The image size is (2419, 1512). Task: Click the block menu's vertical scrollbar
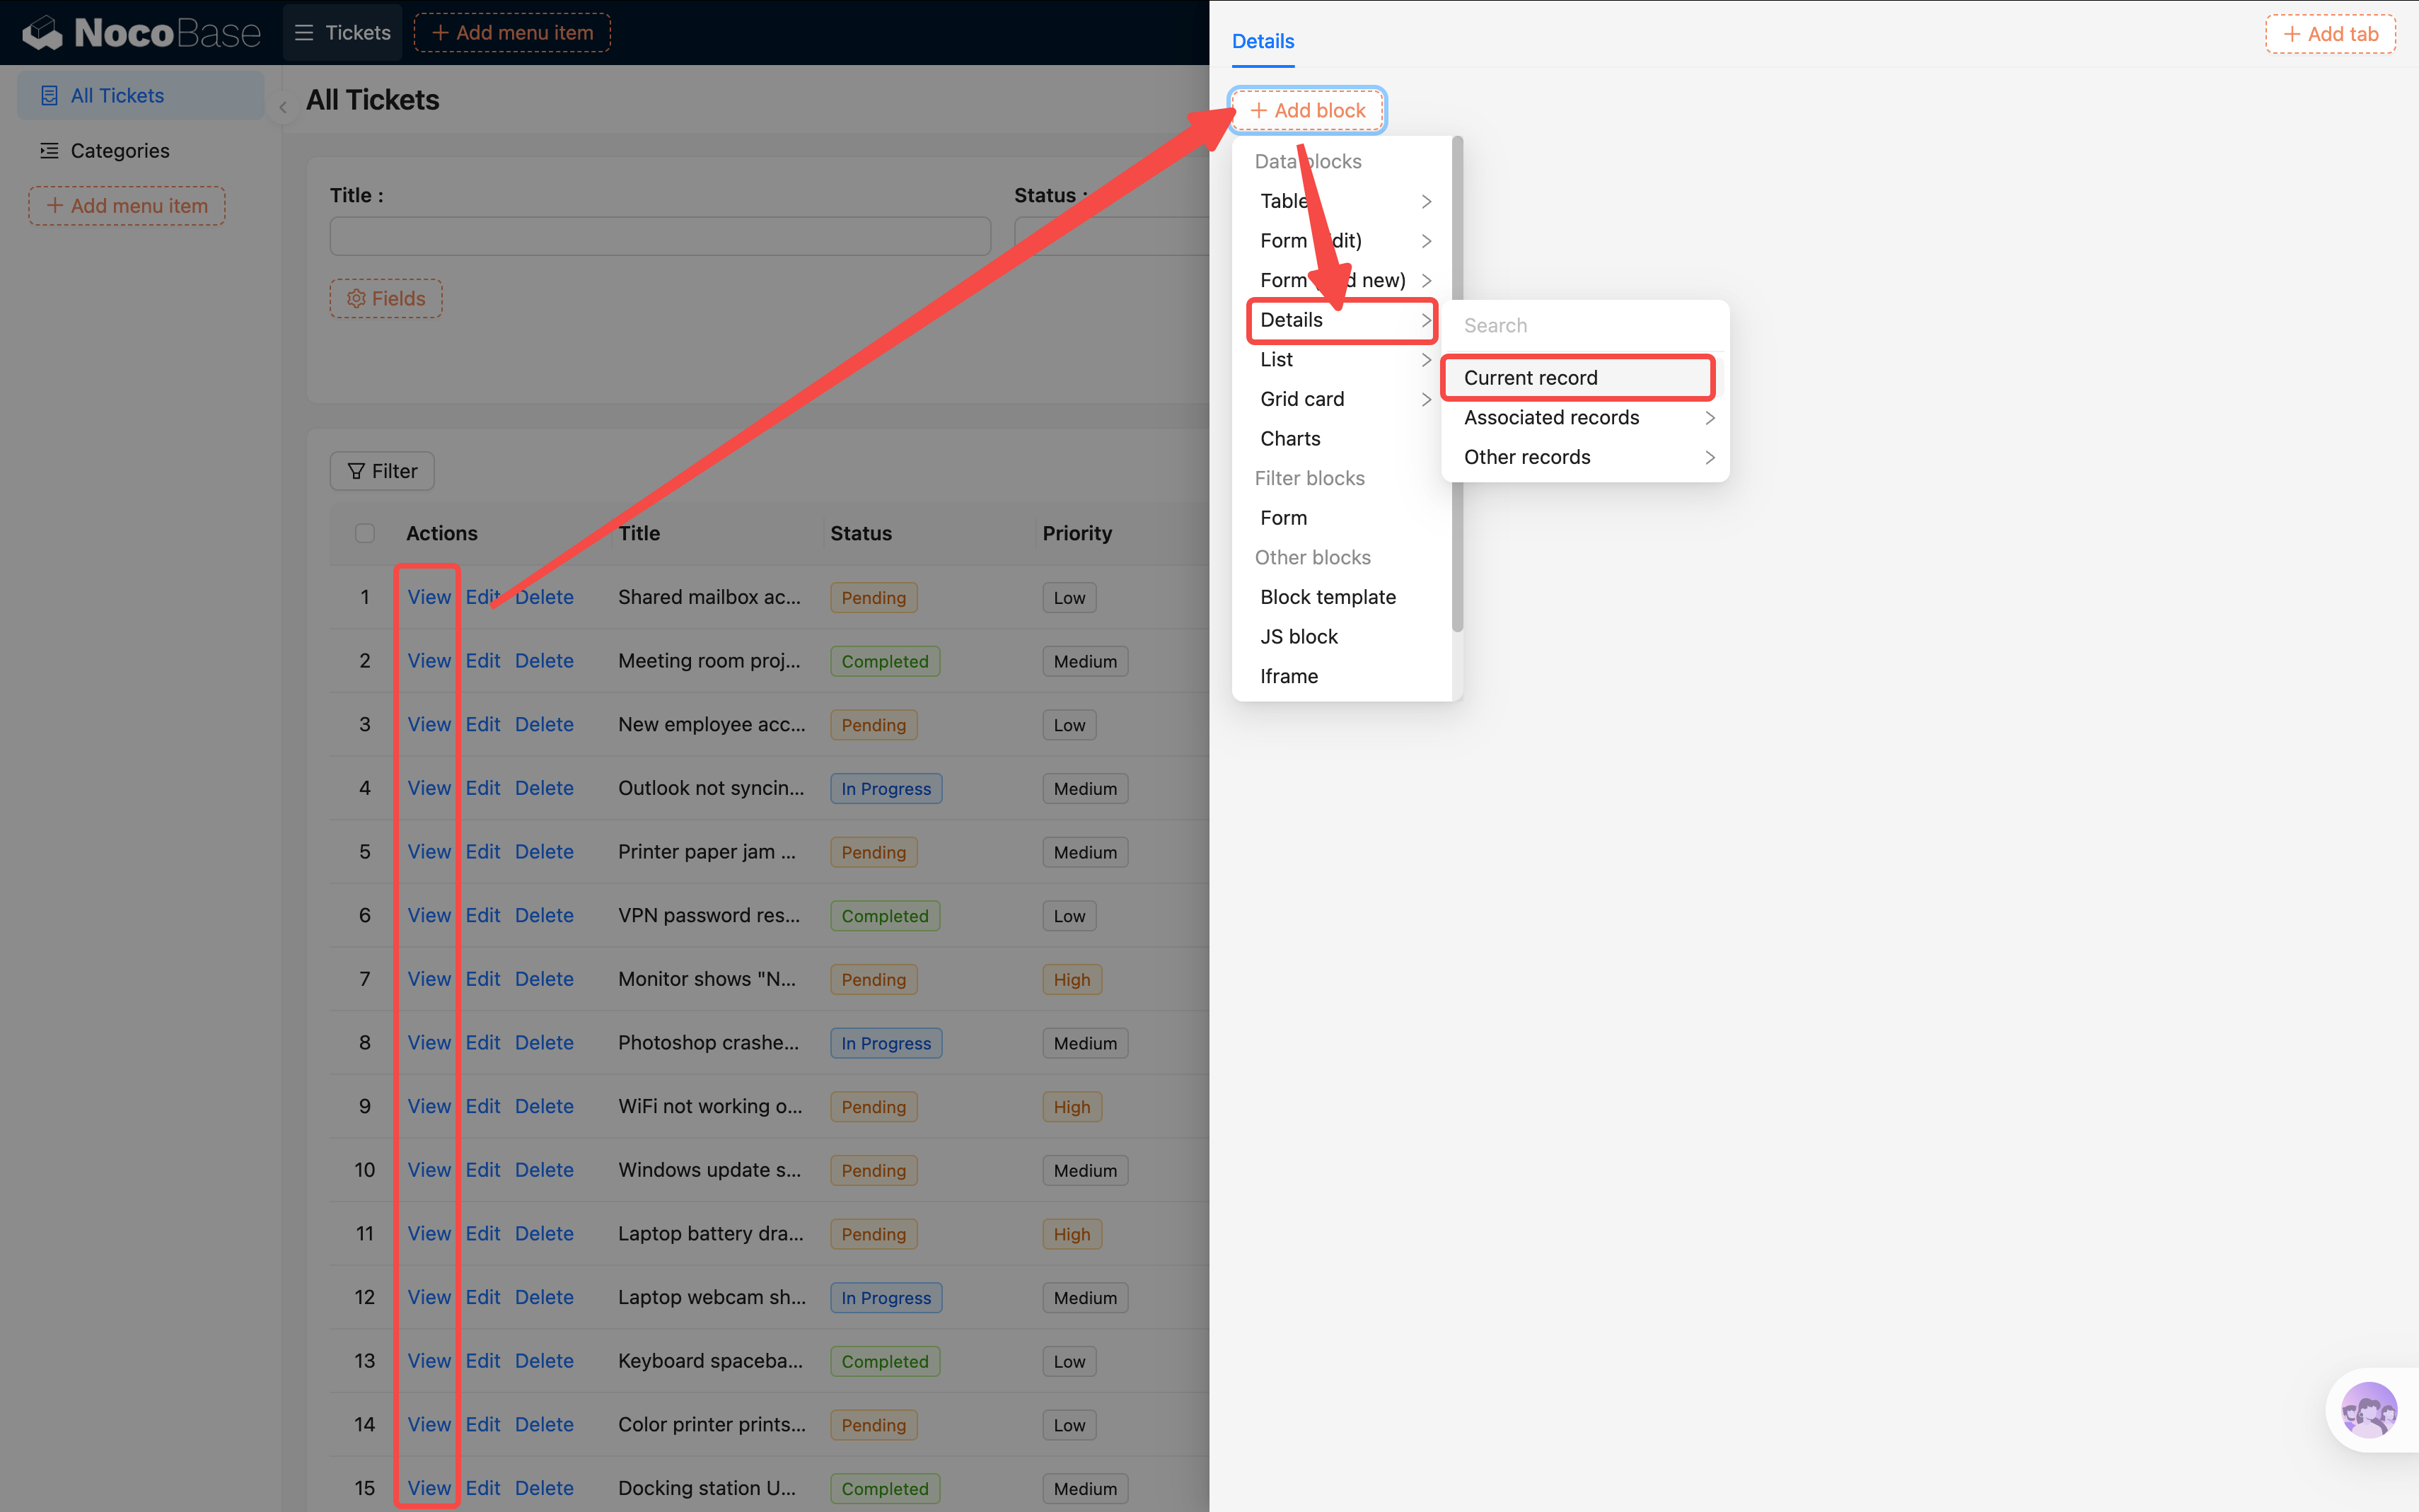point(1457,385)
